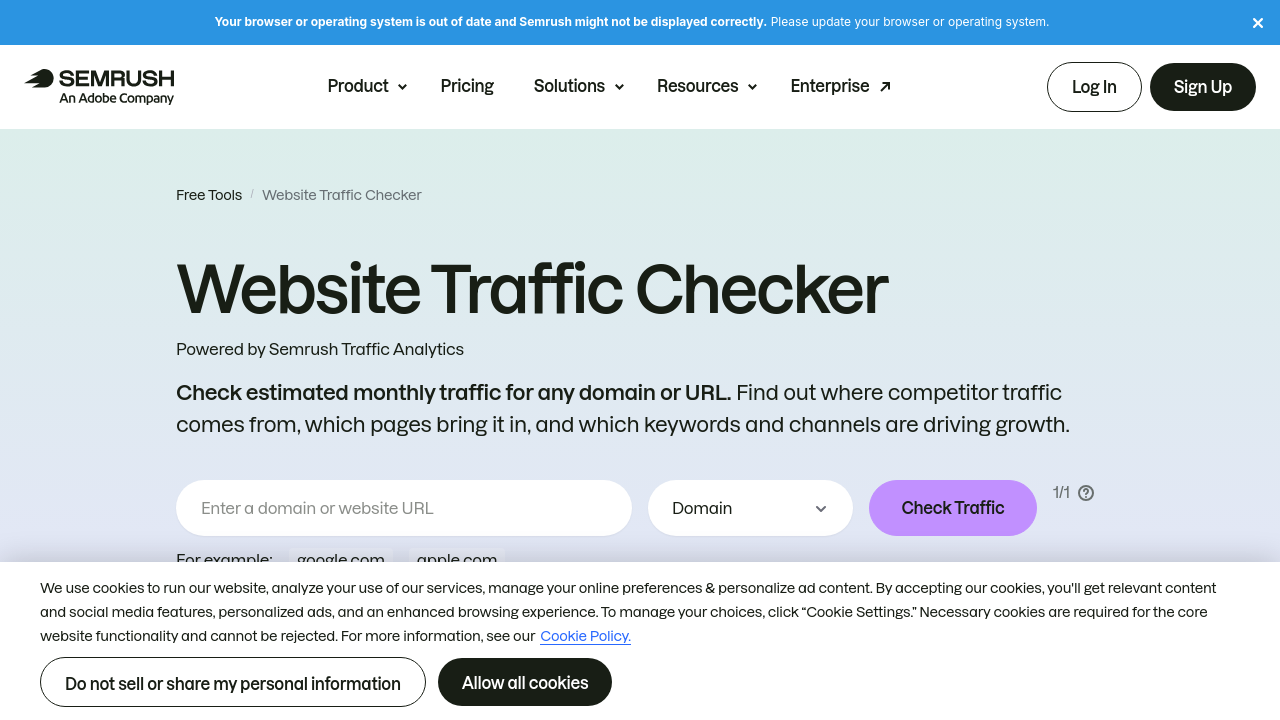This screenshot has height=720, width=1280.
Task: Click the Semrush logo
Action: click(99, 86)
